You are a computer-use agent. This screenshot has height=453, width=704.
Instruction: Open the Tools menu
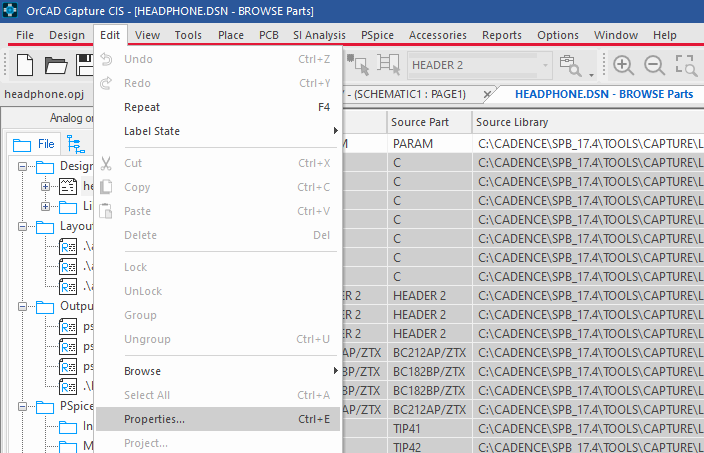[188, 35]
